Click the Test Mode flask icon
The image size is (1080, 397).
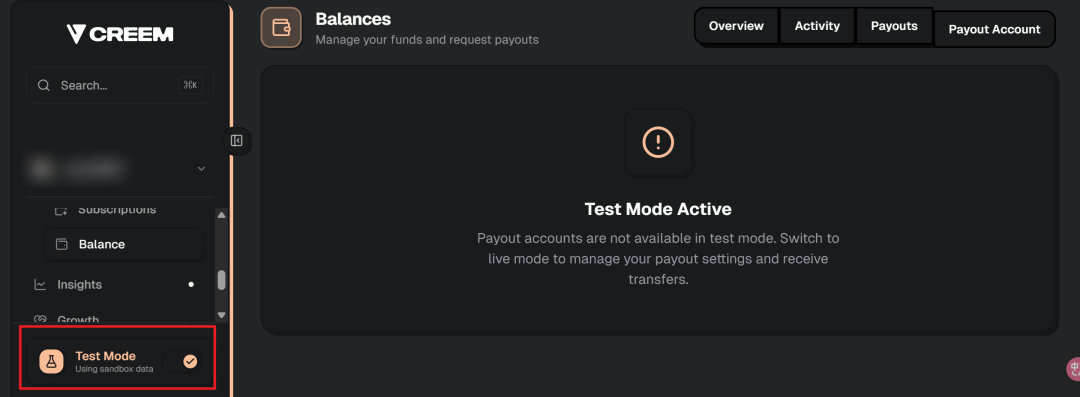pyautogui.click(x=52, y=361)
